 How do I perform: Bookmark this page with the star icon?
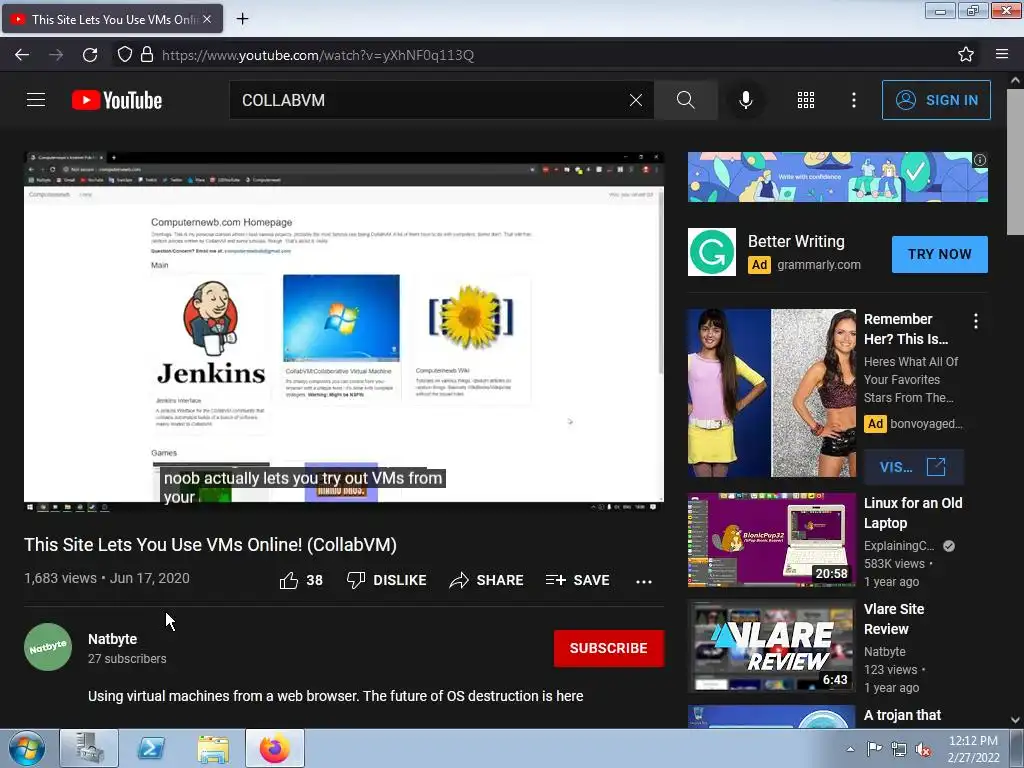coord(966,54)
